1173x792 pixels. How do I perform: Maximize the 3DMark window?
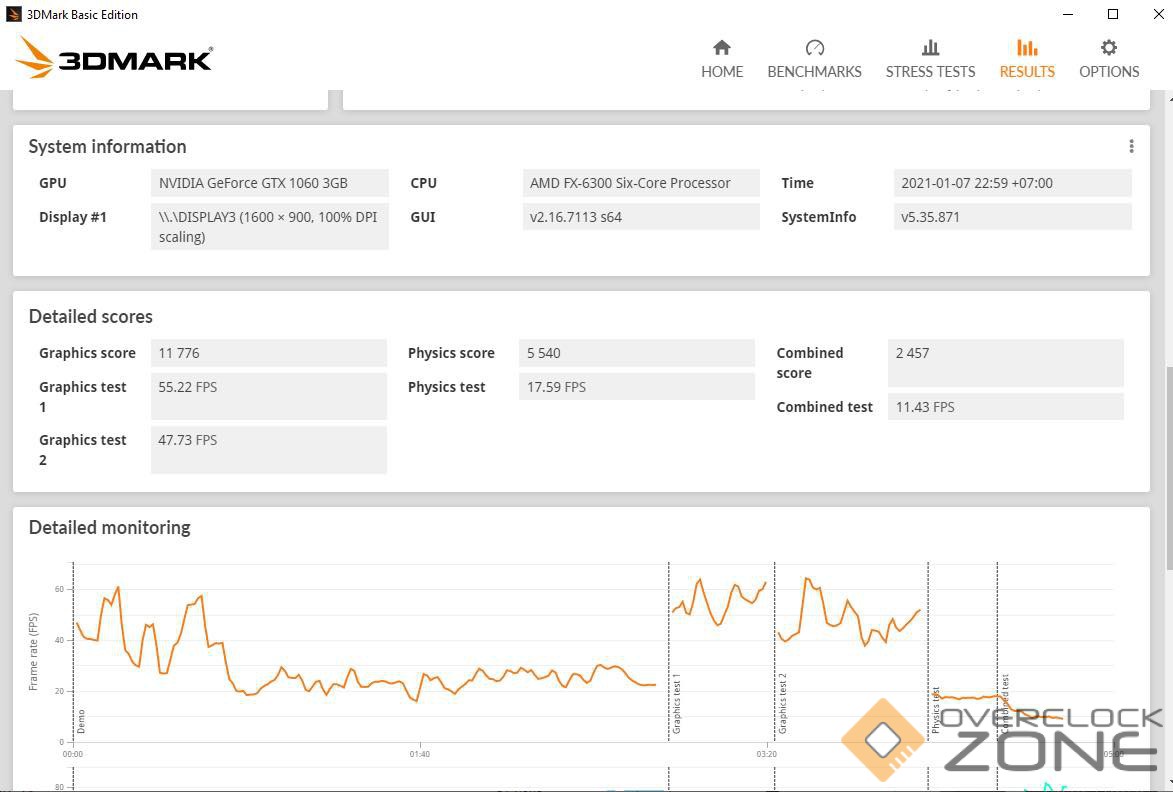[1113, 14]
